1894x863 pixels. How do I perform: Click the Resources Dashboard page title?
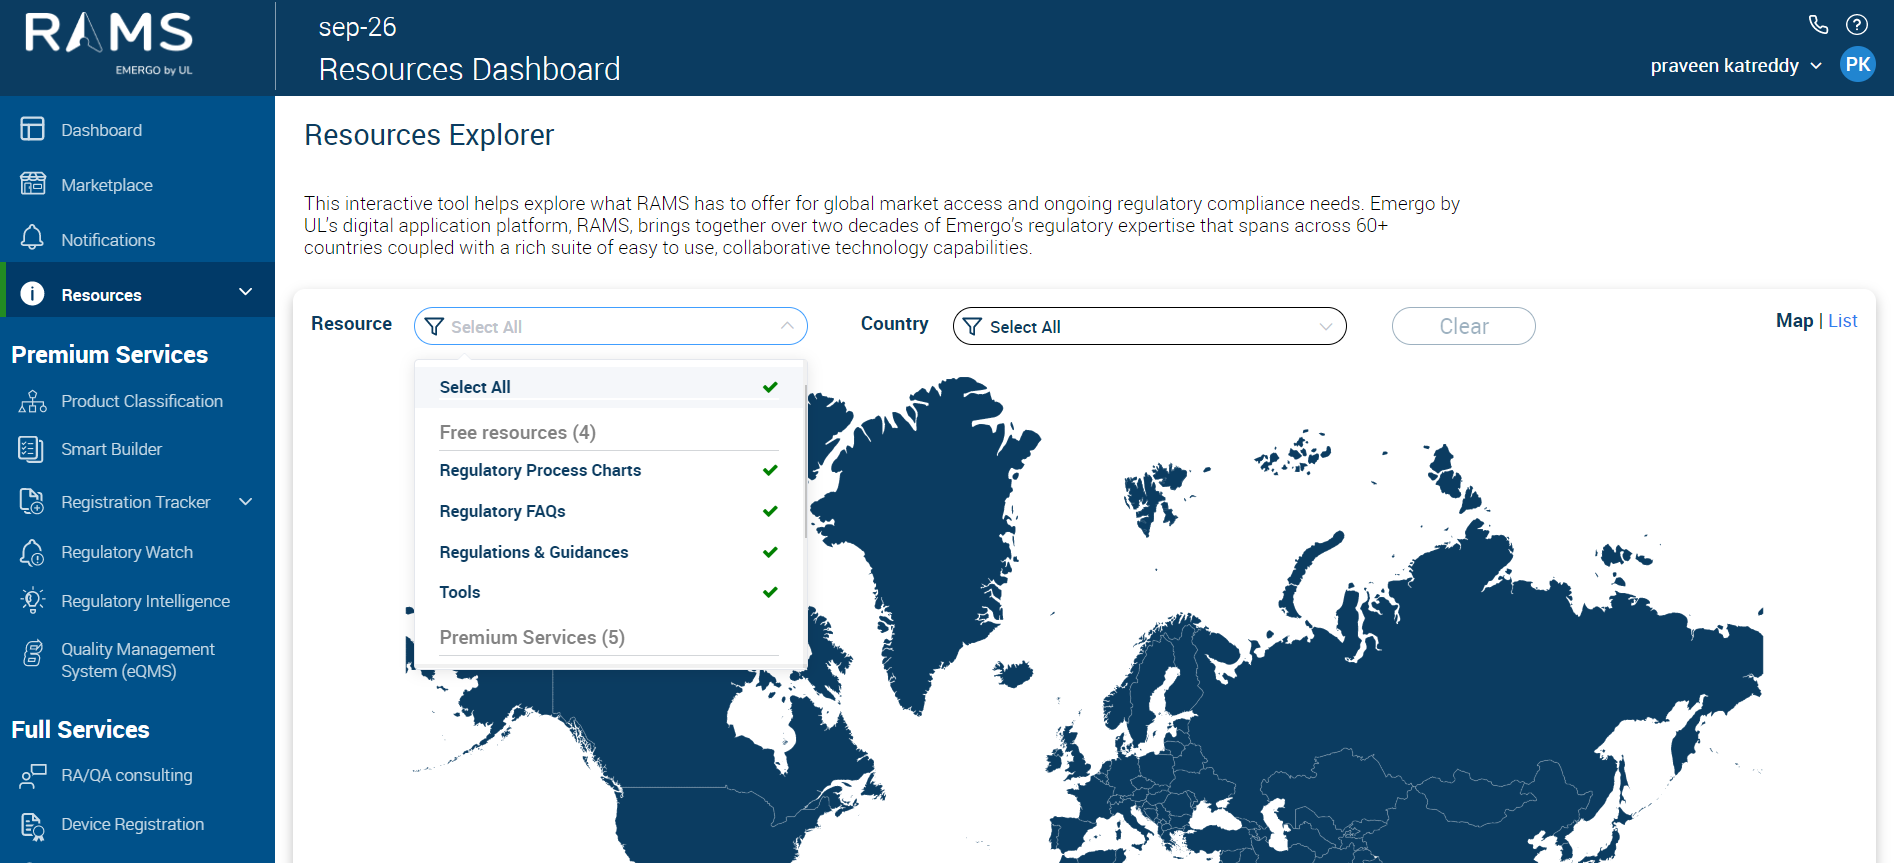[x=470, y=69]
